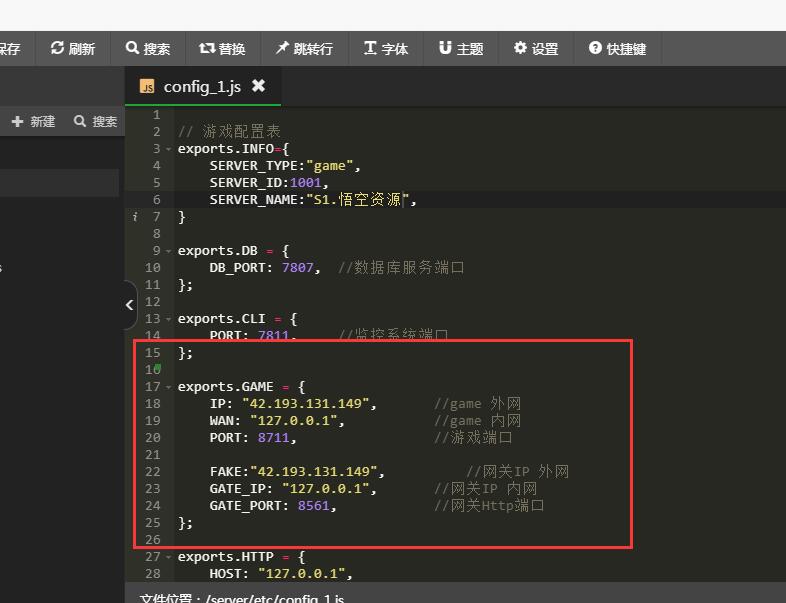Open the 主题 theme picker

(x=460, y=48)
